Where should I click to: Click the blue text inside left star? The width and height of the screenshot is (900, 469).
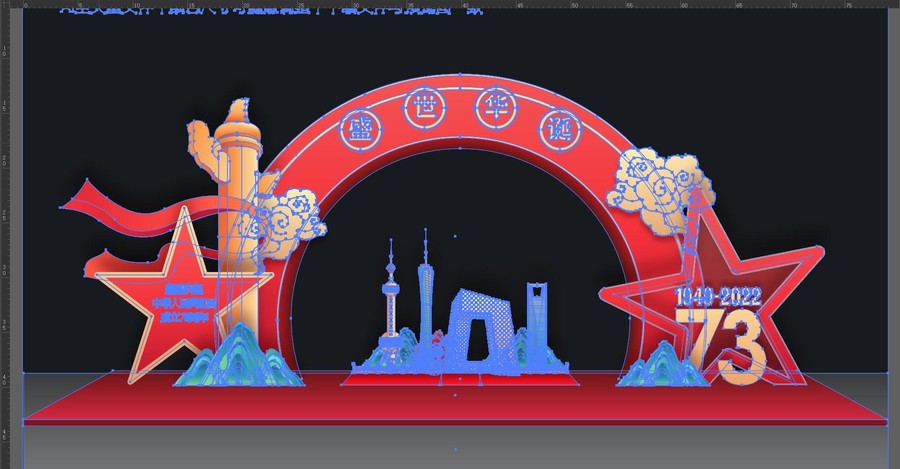184,303
